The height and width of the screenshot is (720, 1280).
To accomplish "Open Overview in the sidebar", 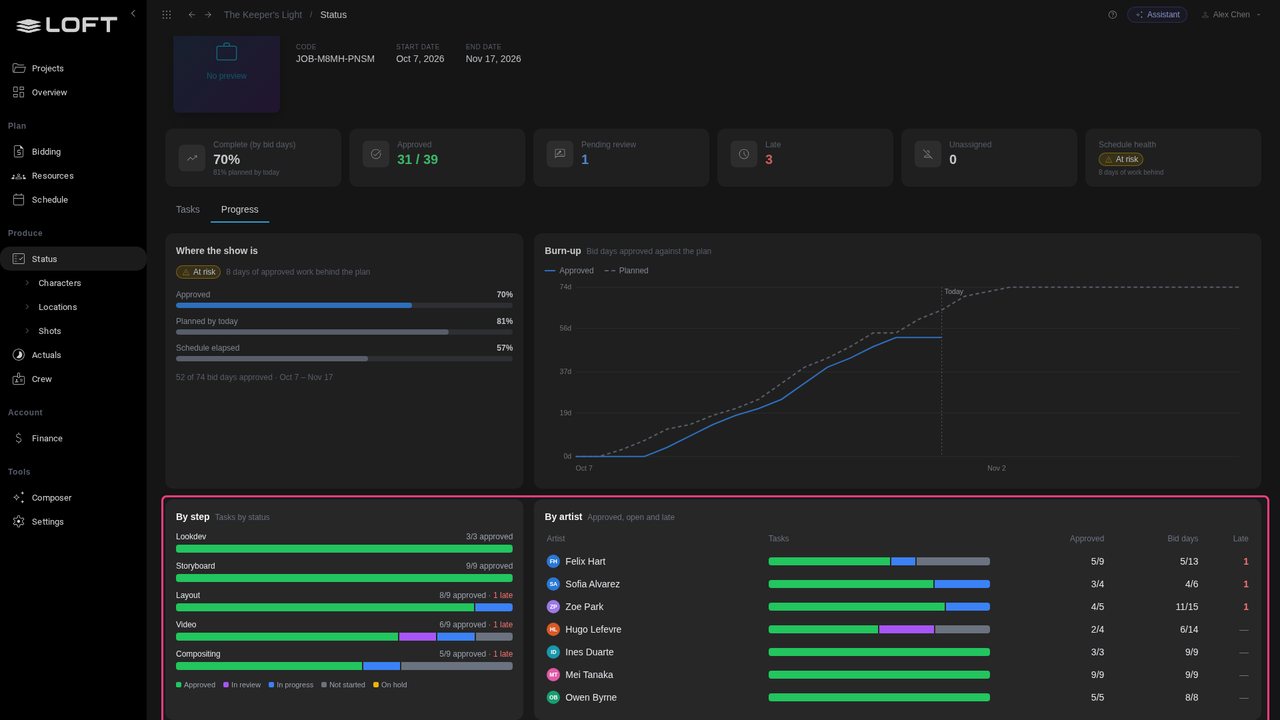I will point(73,92).
